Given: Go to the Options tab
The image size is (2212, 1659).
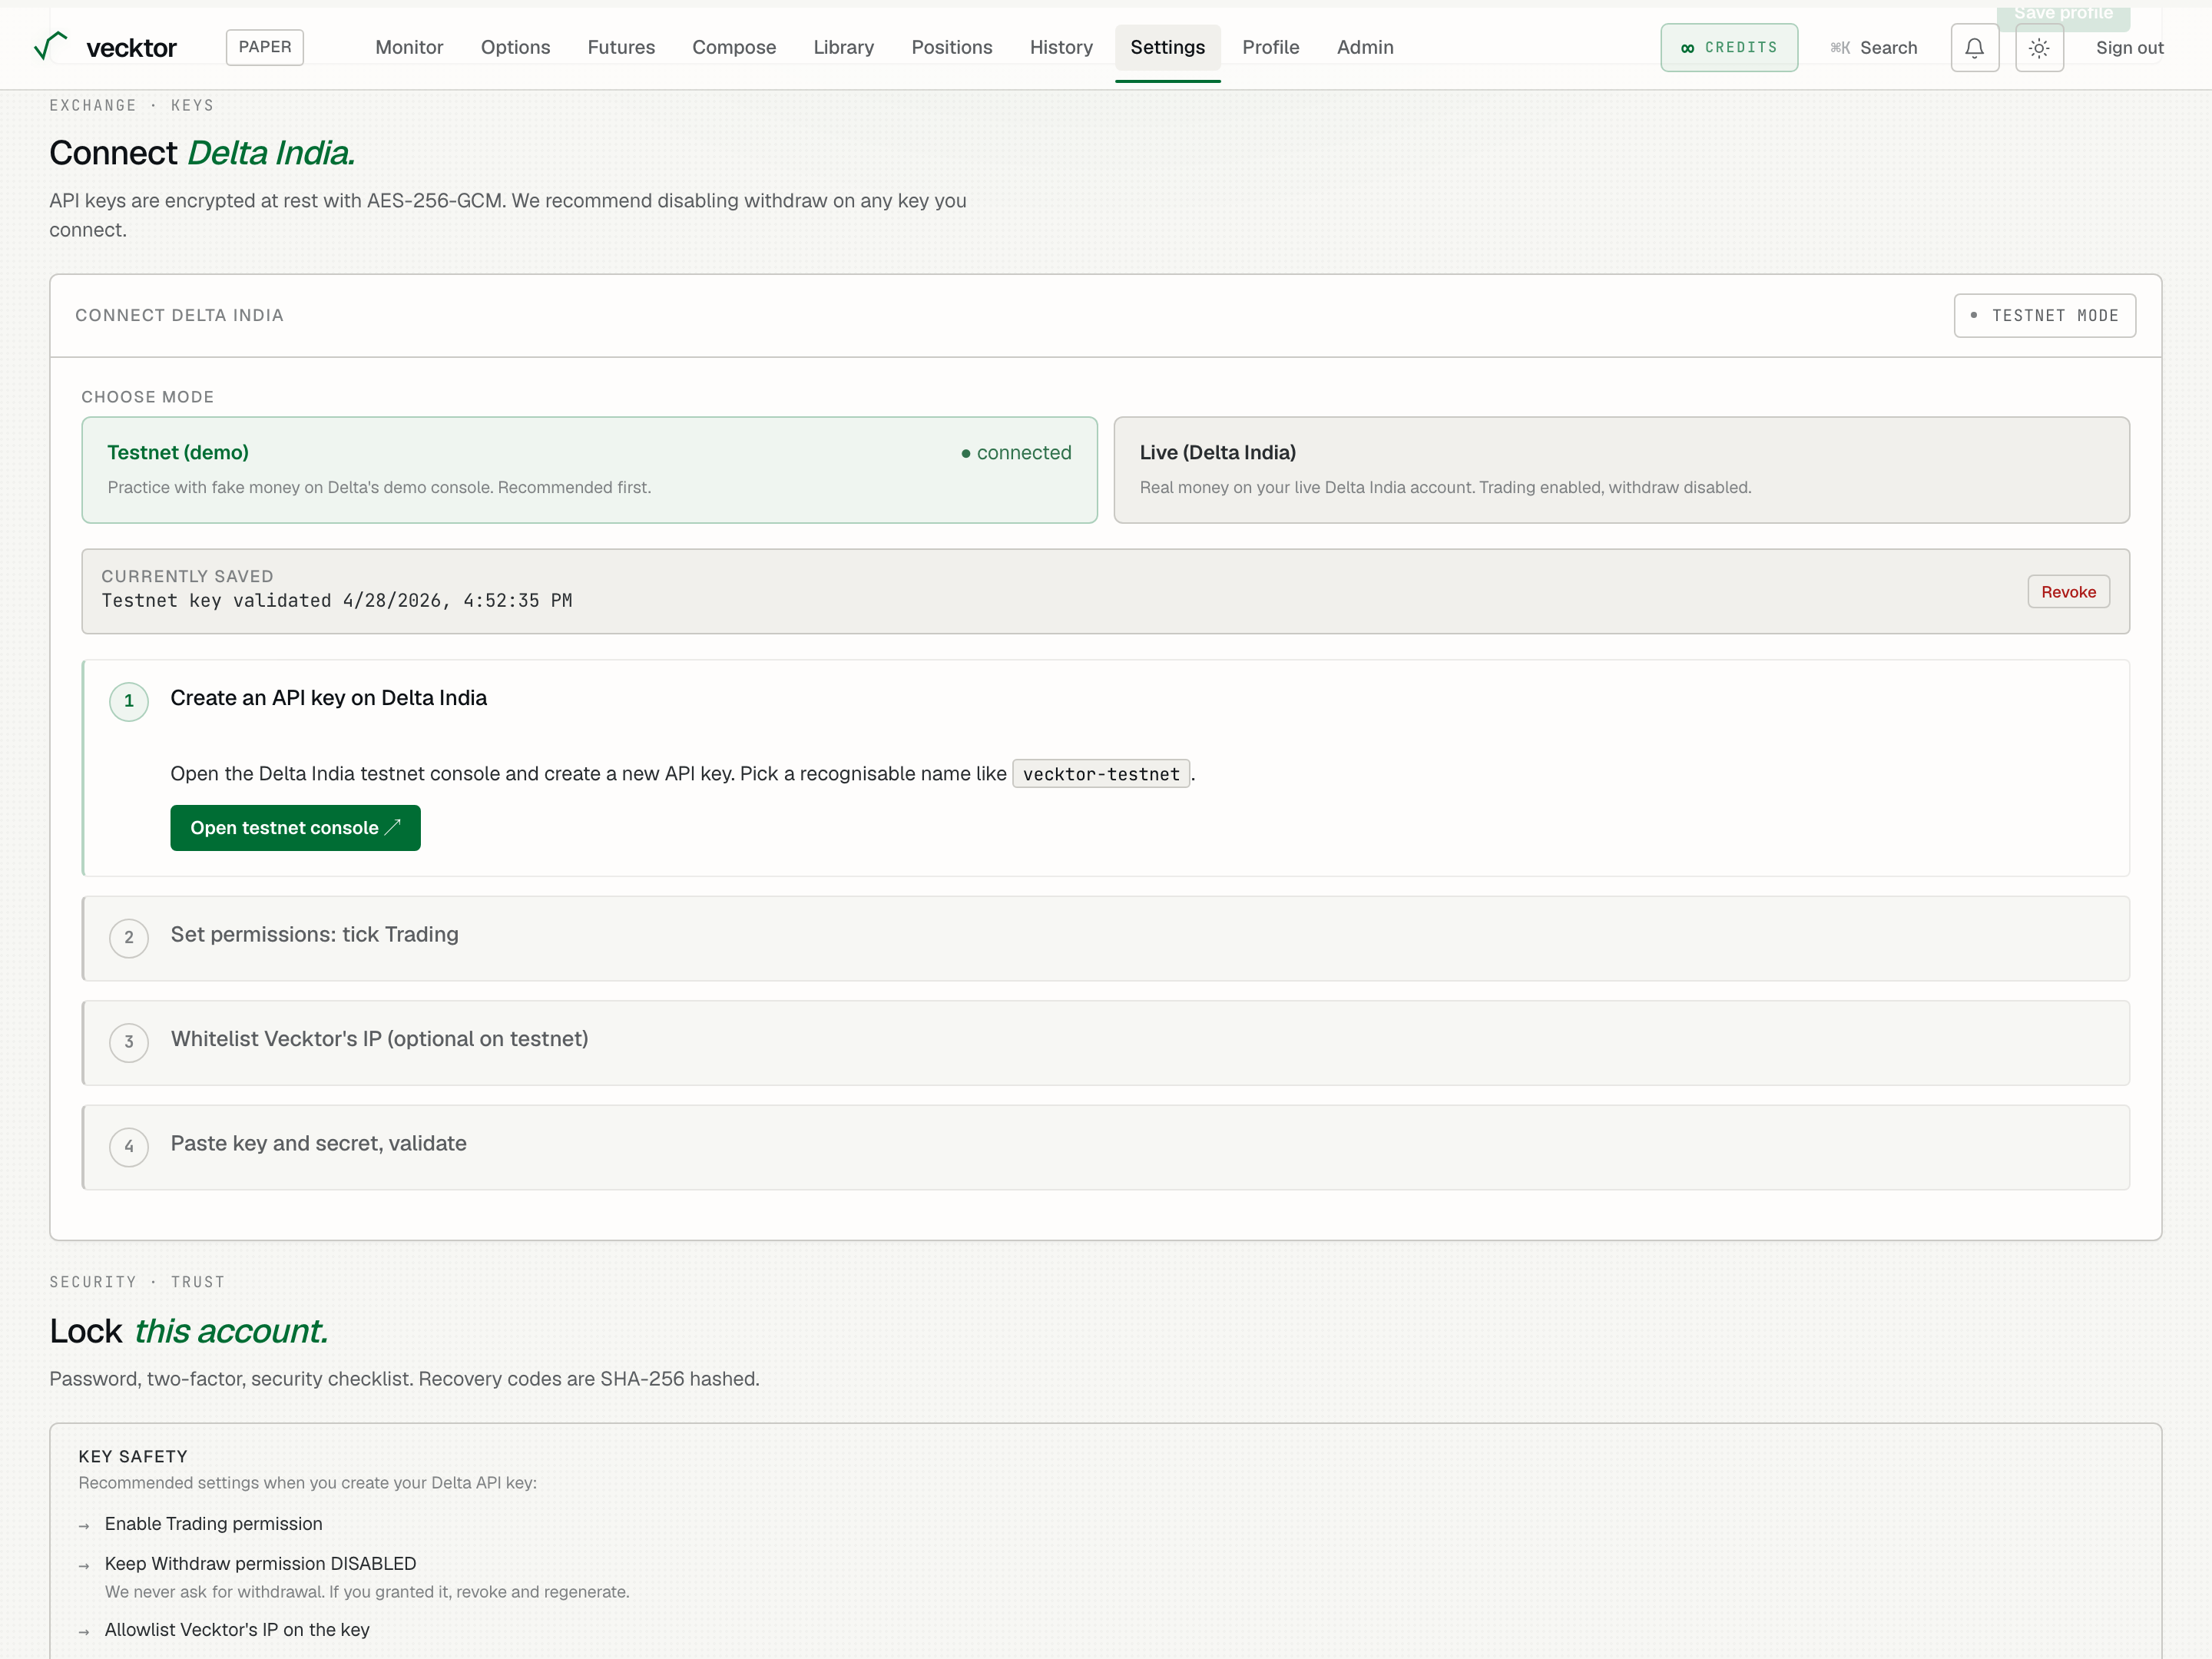Looking at the screenshot, I should (515, 47).
